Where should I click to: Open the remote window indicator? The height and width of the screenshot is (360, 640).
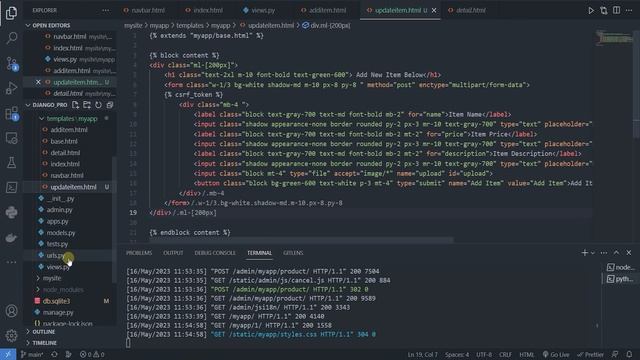(x=8, y=354)
